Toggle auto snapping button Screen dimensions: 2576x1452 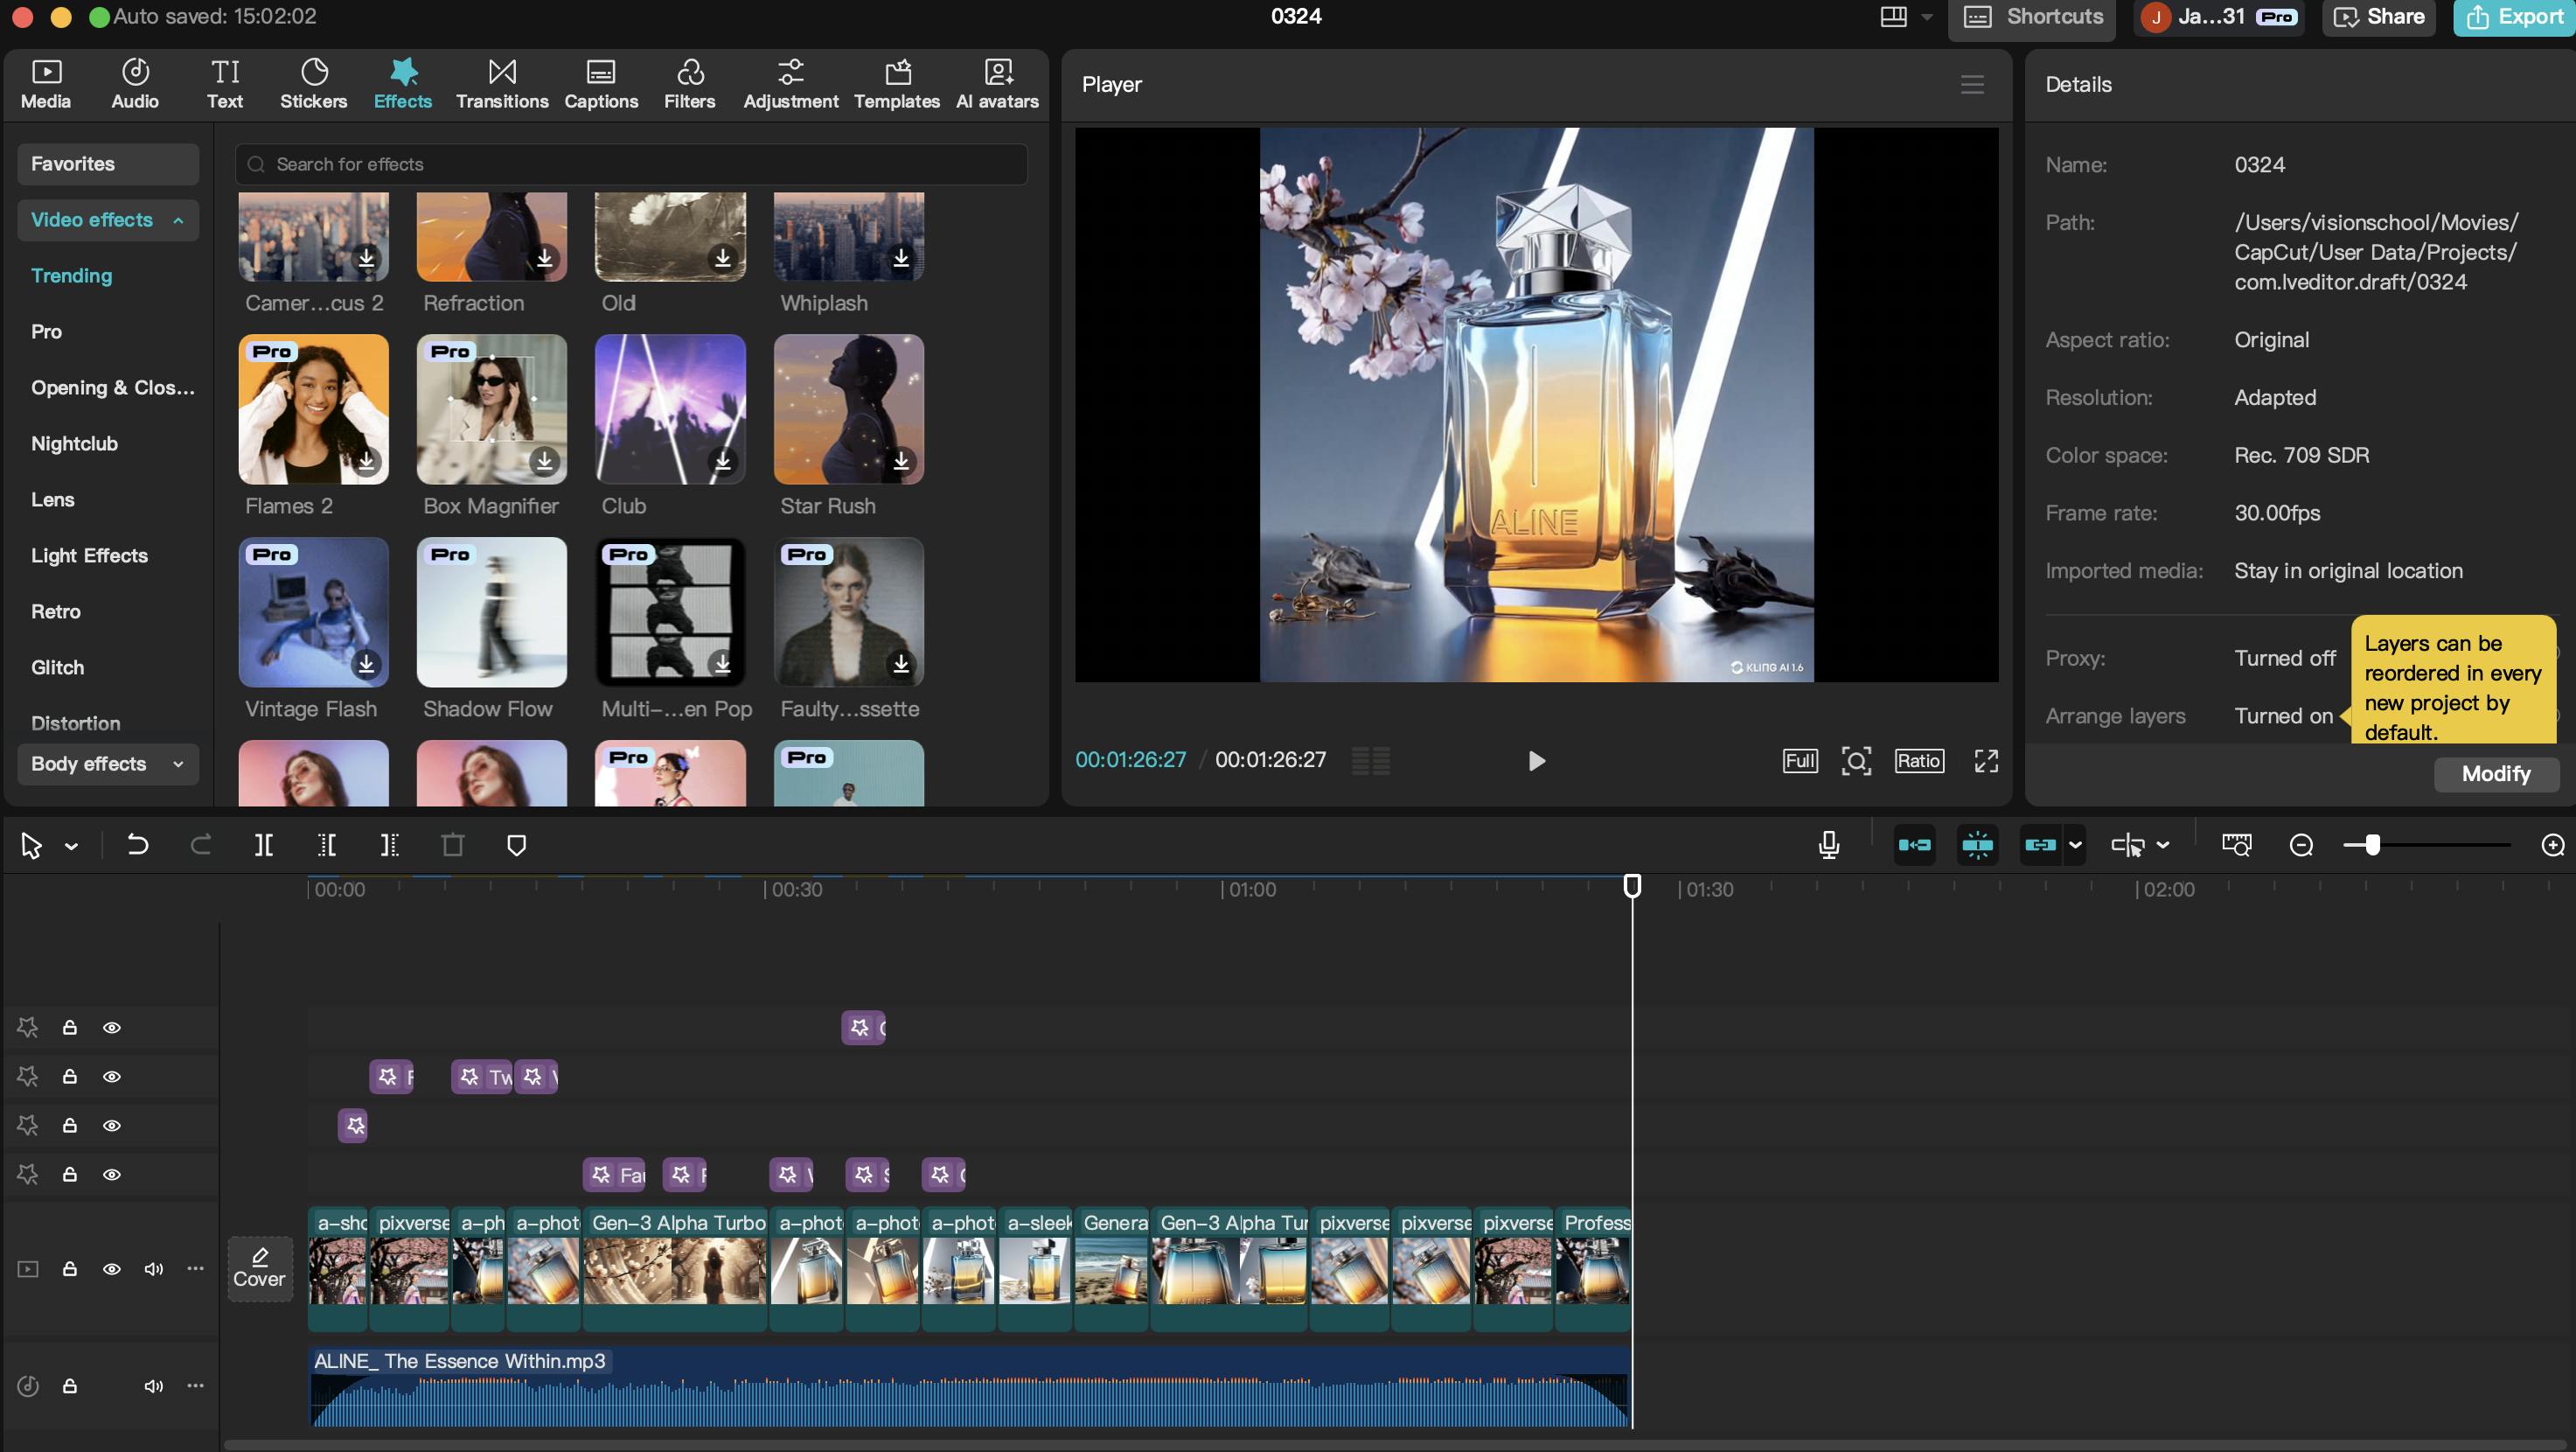click(1977, 846)
